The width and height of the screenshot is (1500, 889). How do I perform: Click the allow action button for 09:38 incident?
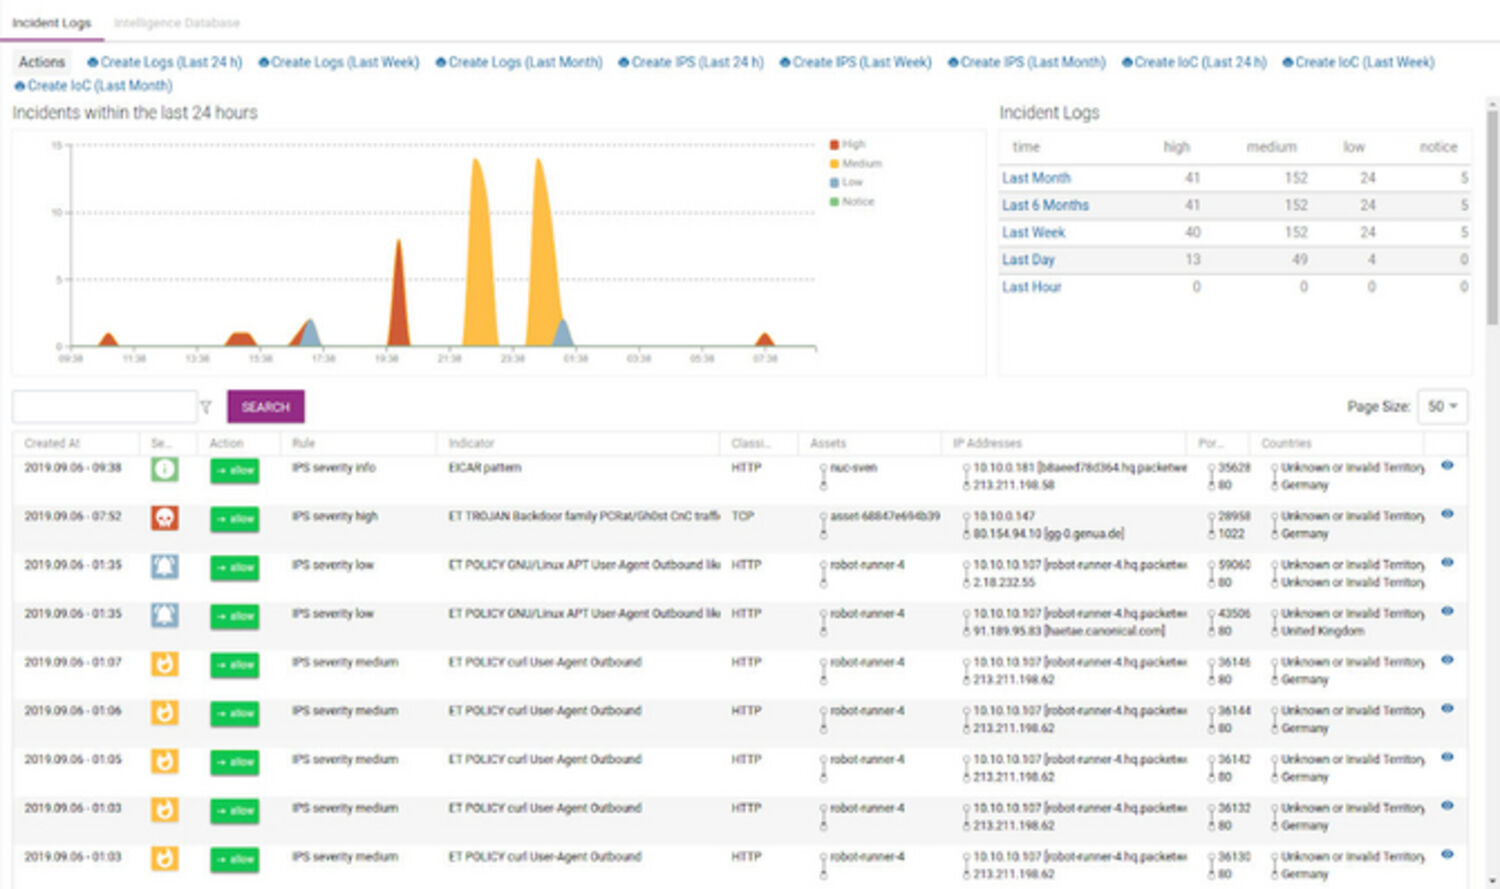(235, 470)
